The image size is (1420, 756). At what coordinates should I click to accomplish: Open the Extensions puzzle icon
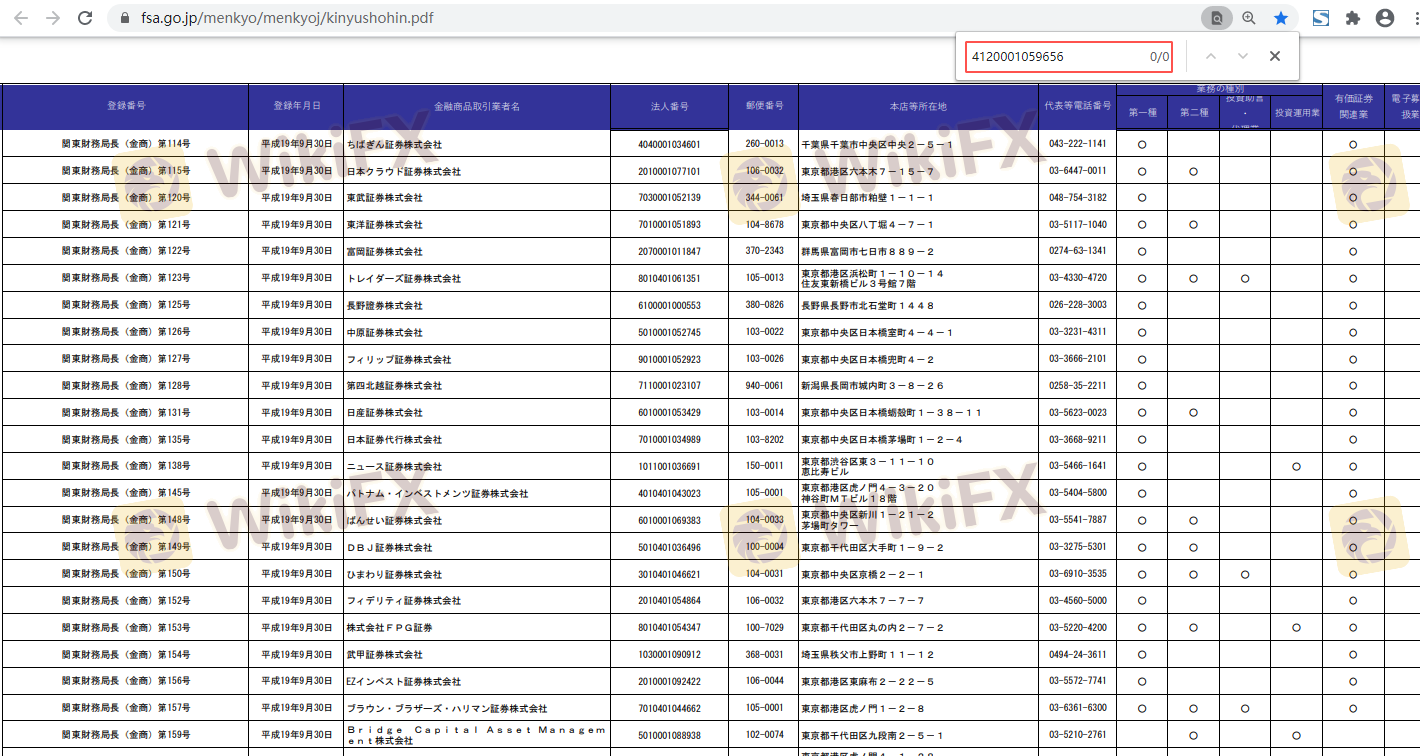tap(1353, 18)
